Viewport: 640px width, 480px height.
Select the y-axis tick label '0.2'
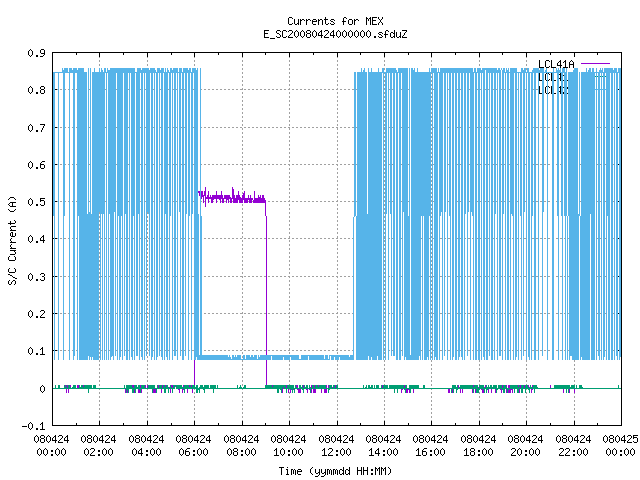[36, 314]
